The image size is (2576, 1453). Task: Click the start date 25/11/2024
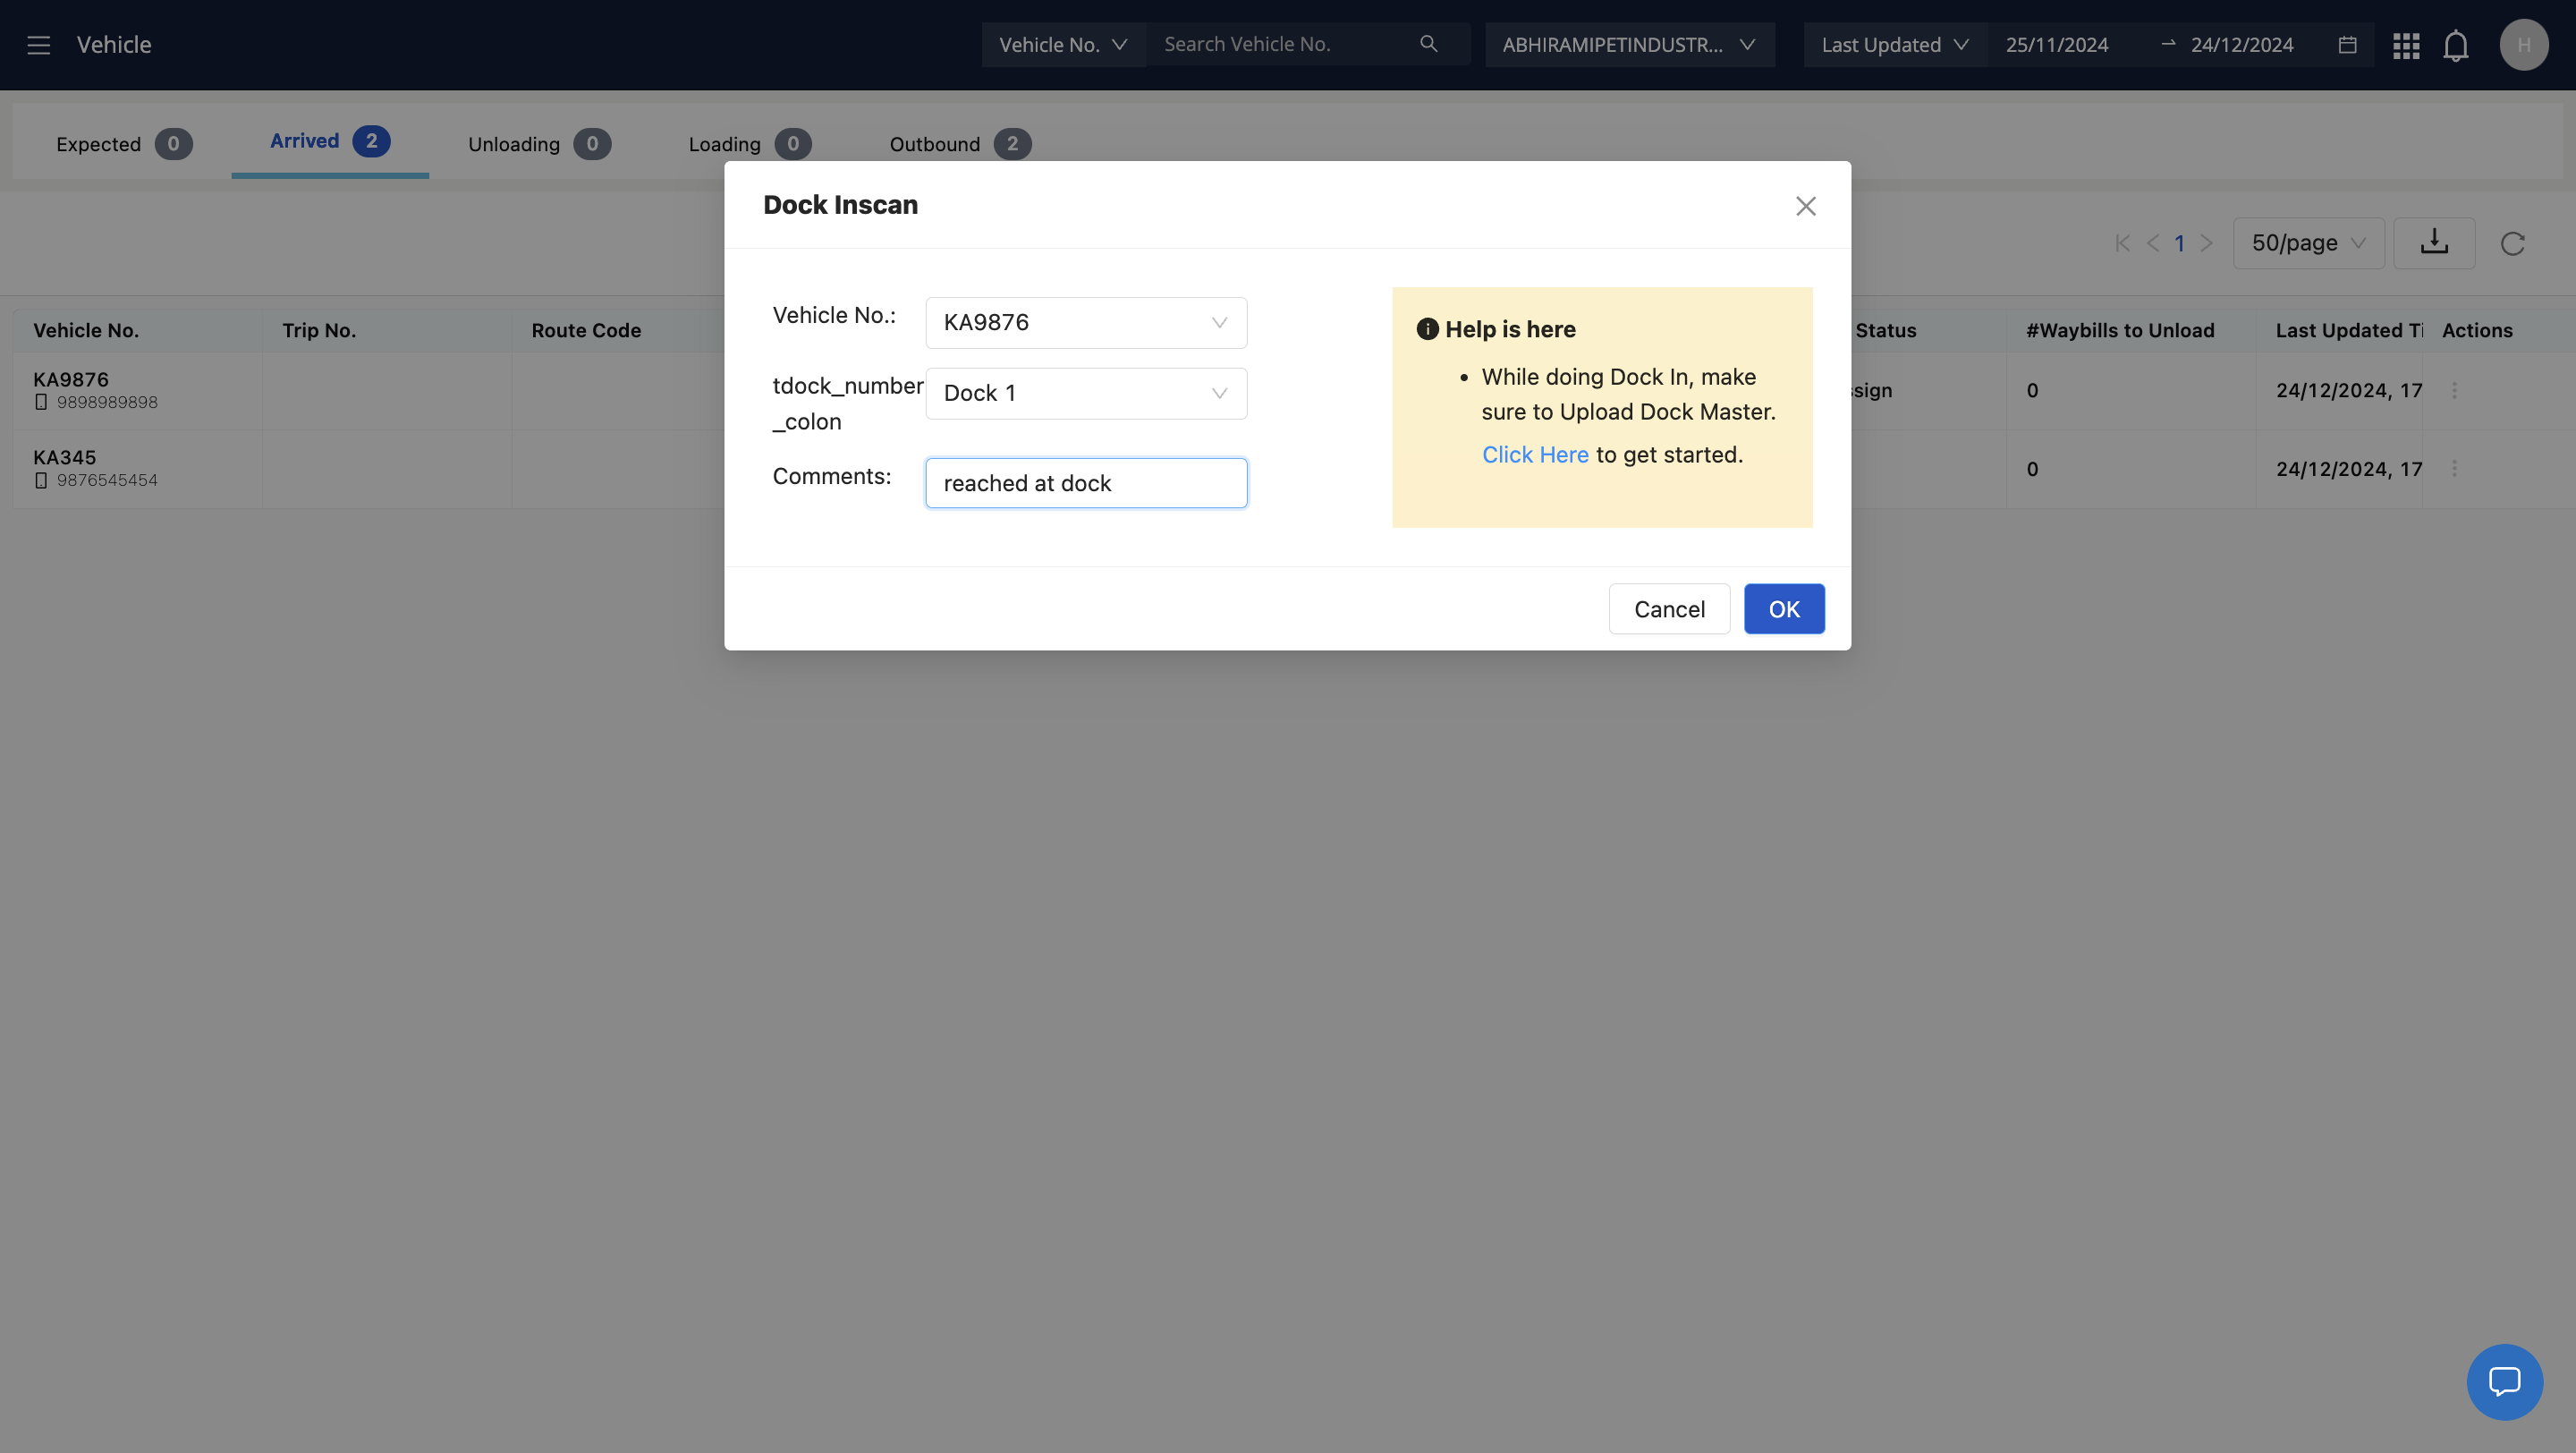(2057, 45)
